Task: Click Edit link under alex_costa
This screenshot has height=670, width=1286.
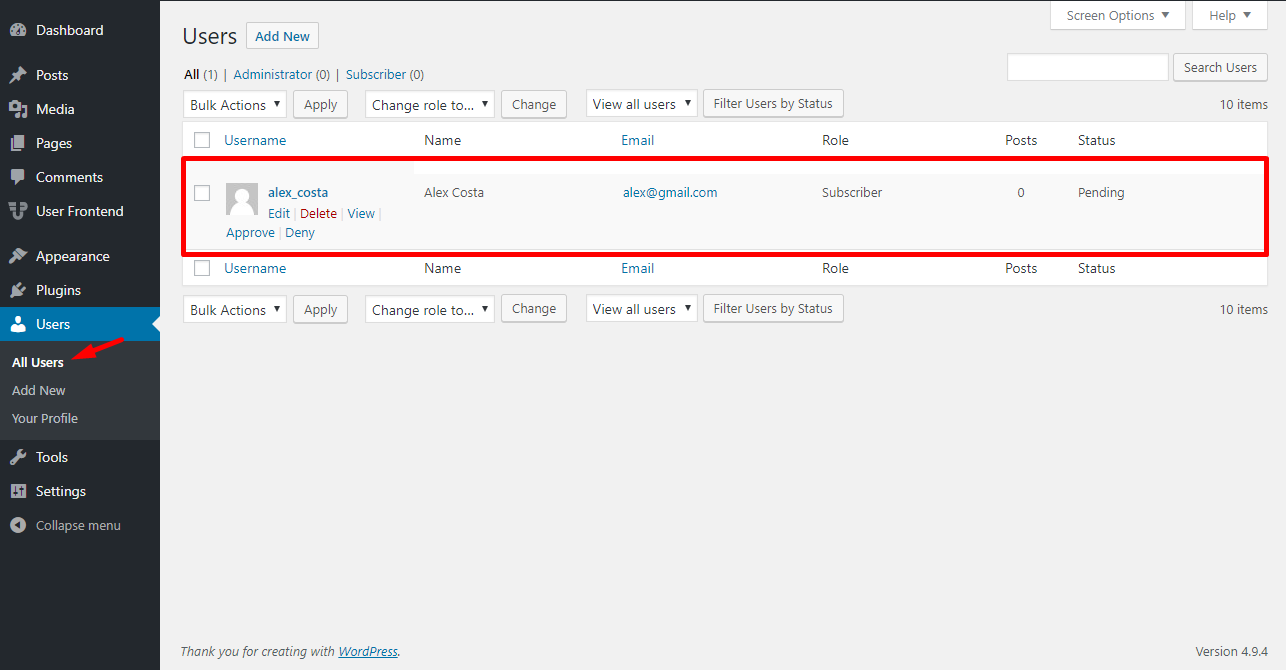Action: click(x=279, y=213)
